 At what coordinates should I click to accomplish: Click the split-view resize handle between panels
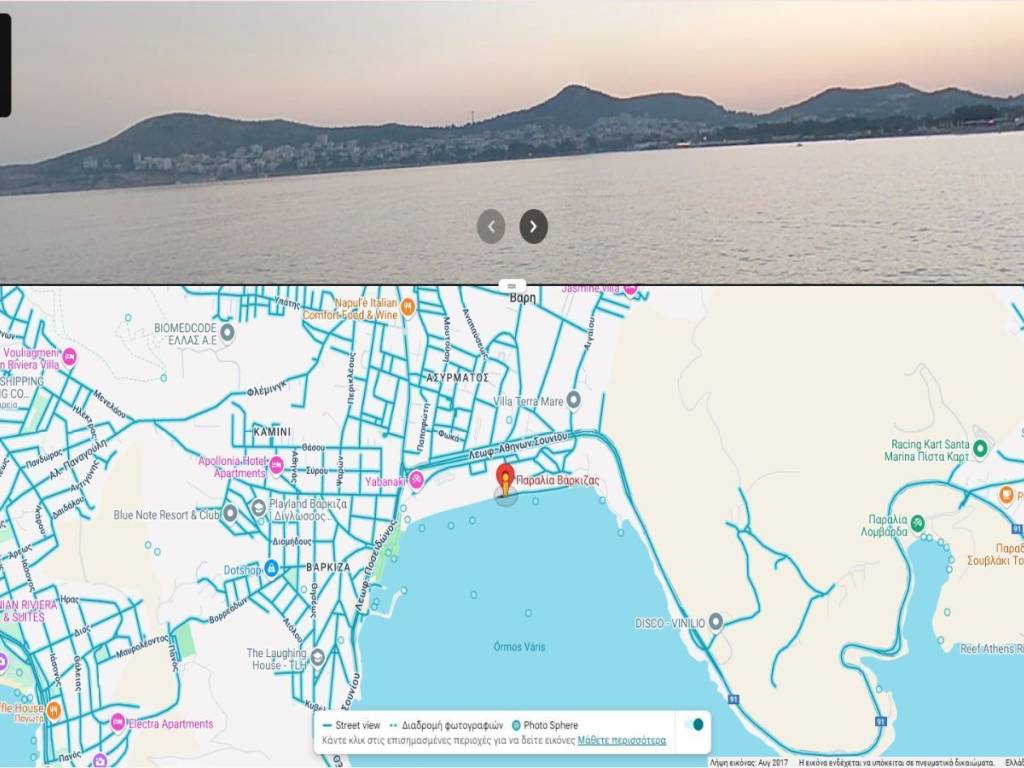click(x=512, y=285)
